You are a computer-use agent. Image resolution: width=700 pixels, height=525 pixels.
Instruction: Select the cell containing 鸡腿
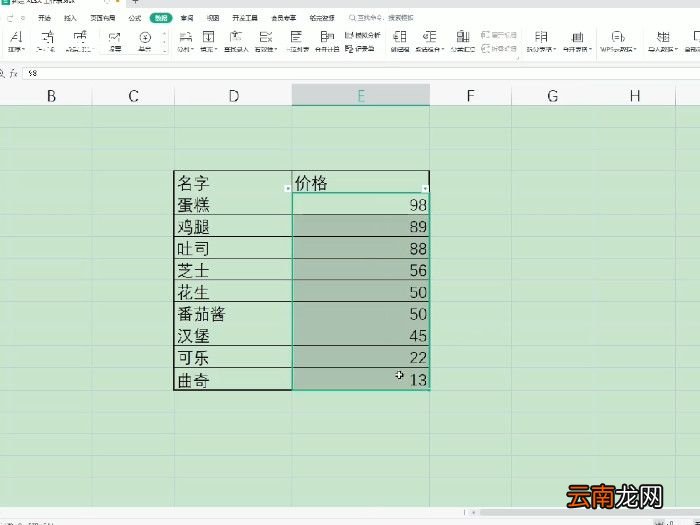pos(233,226)
